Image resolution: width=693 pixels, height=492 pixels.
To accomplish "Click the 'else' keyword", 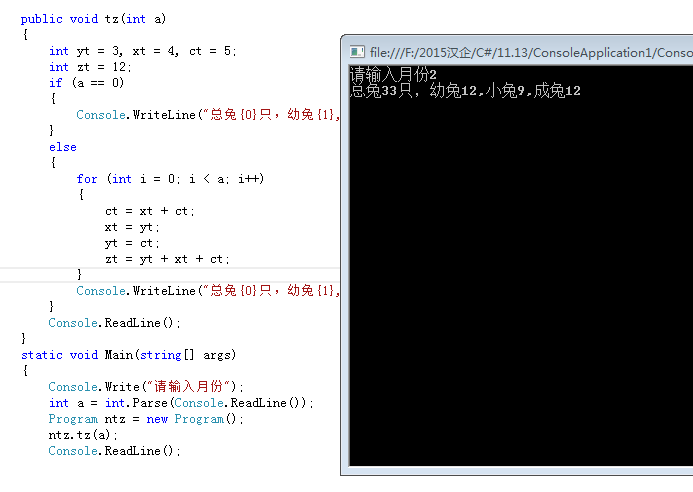I will click(x=63, y=147).
